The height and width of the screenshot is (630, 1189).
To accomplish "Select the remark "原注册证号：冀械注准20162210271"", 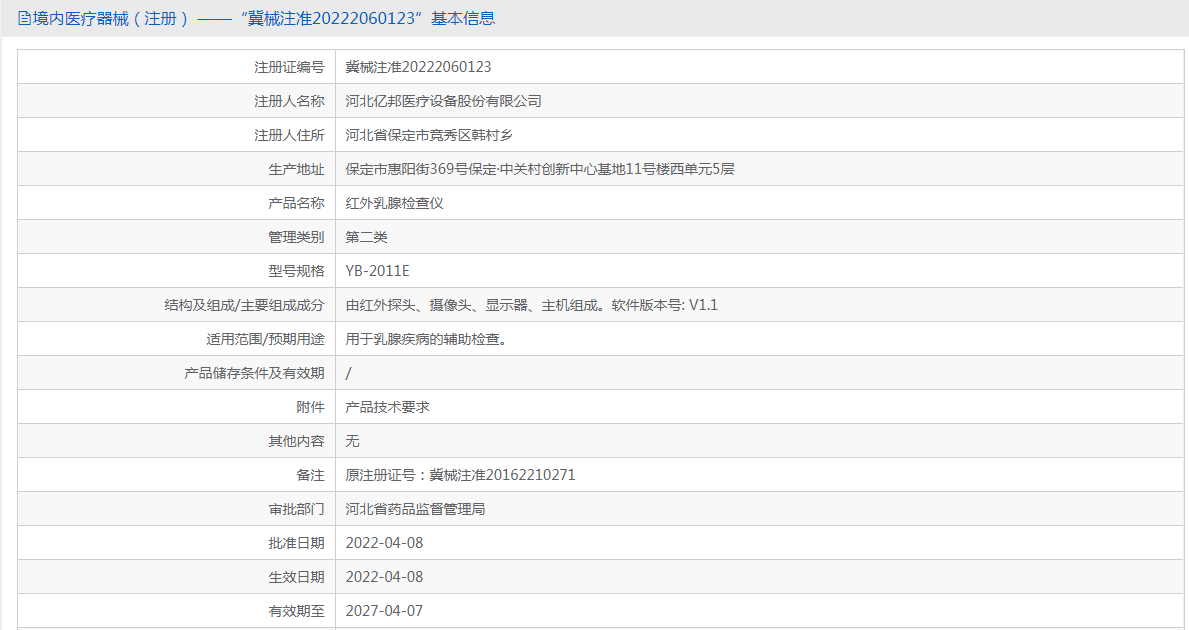I will tap(460, 475).
